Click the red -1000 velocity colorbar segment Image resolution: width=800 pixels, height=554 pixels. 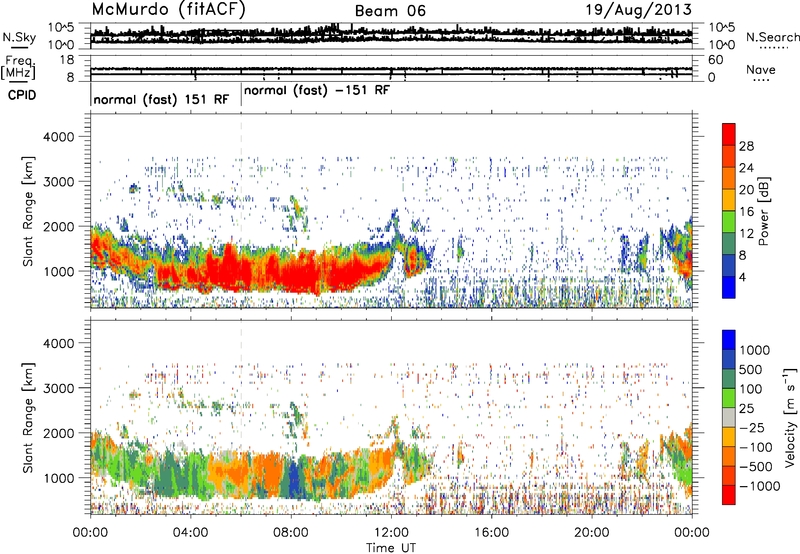pyautogui.click(x=729, y=495)
